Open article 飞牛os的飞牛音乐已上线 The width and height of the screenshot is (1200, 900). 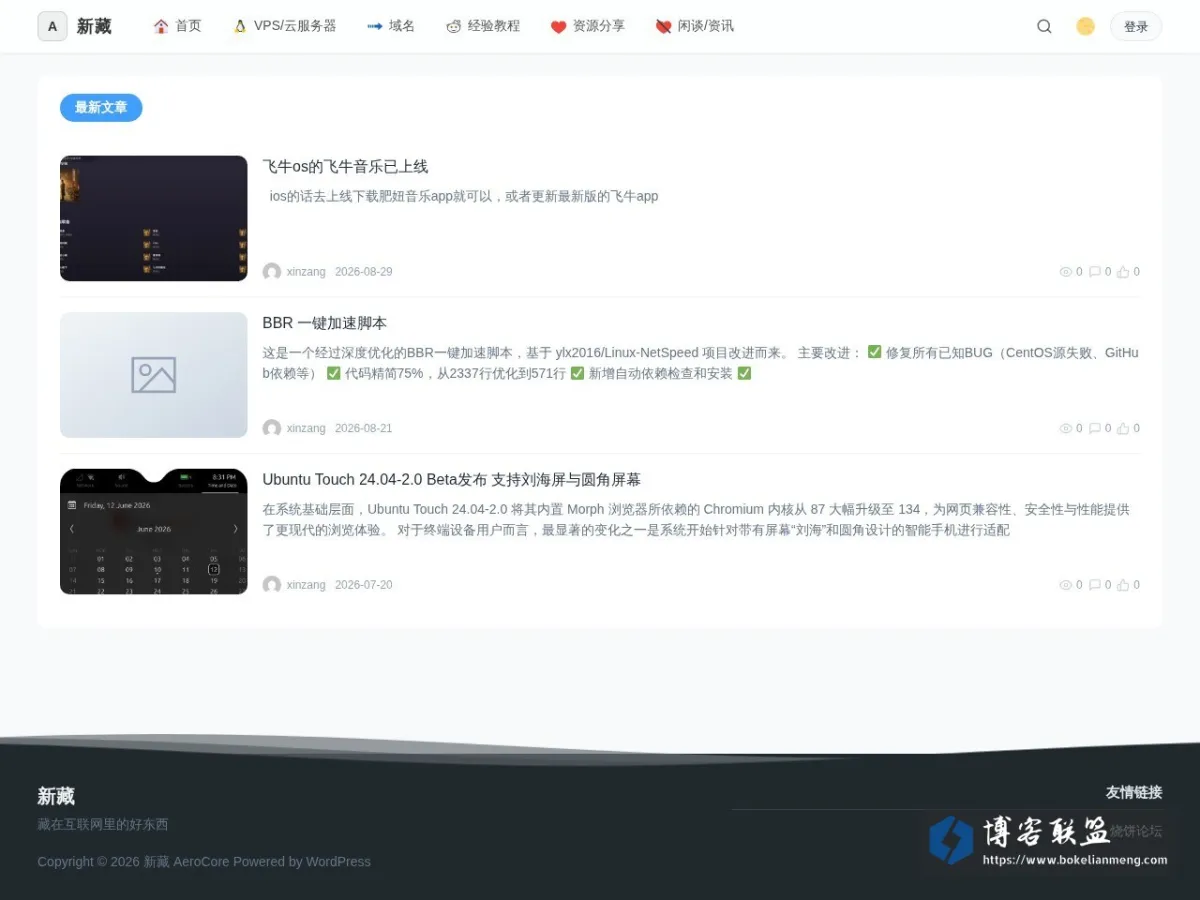coord(345,166)
